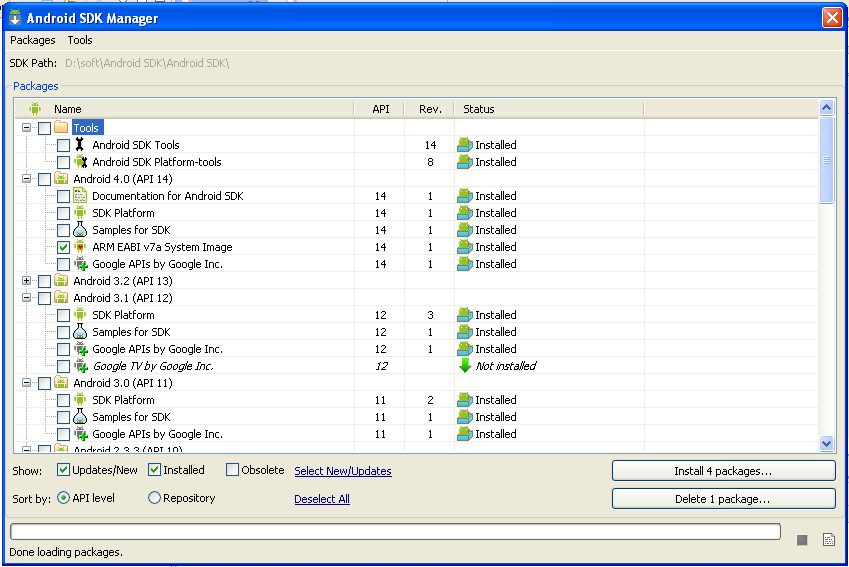Click the API 14 Google APIs add-on icon
The width and height of the screenshot is (849, 567).
81,264
